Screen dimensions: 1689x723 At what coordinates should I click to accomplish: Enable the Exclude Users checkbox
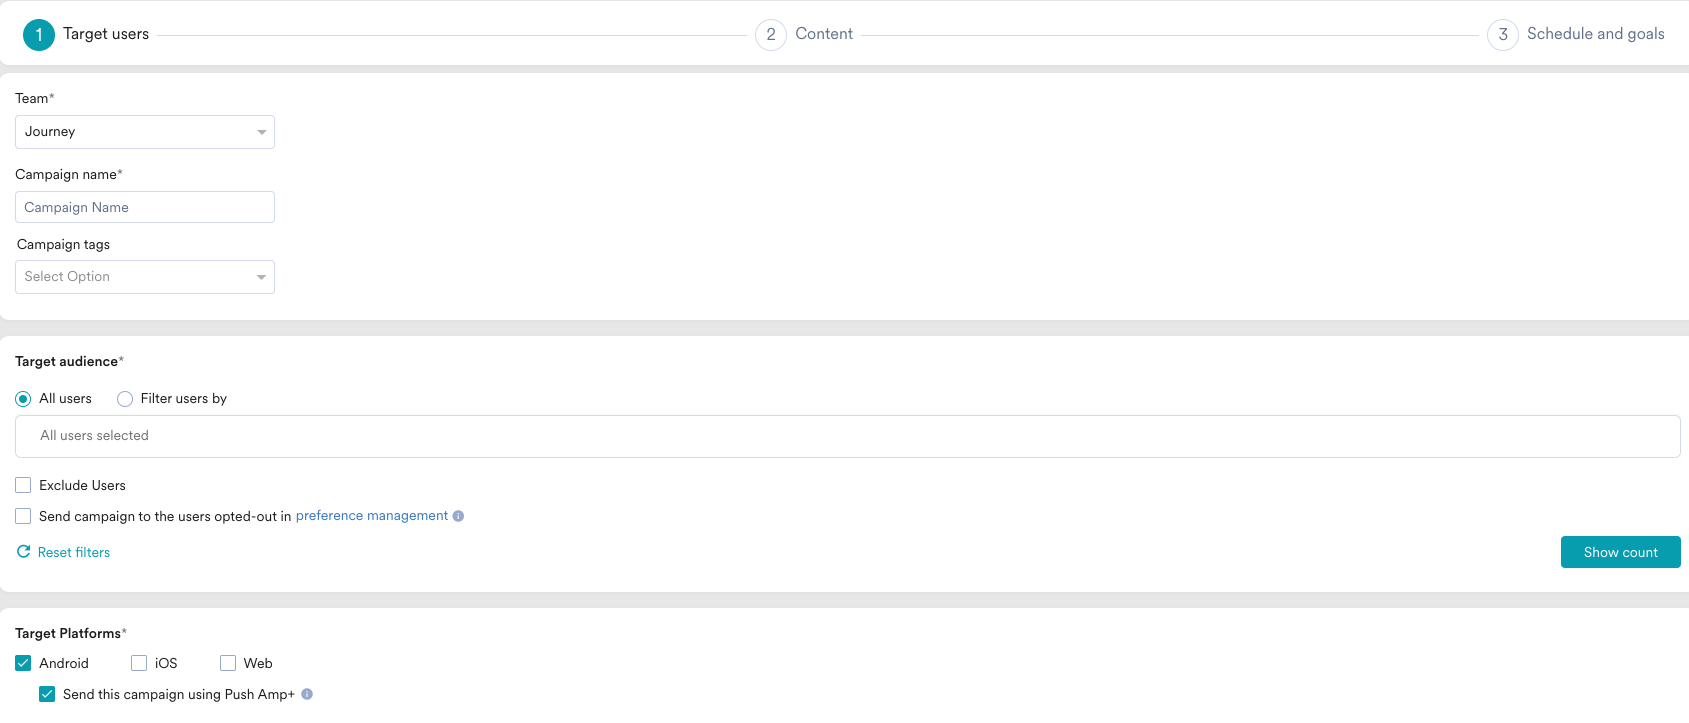coord(23,485)
